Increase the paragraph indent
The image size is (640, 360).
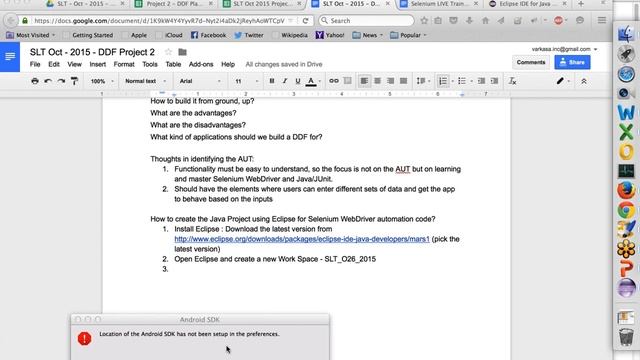[x=494, y=81]
